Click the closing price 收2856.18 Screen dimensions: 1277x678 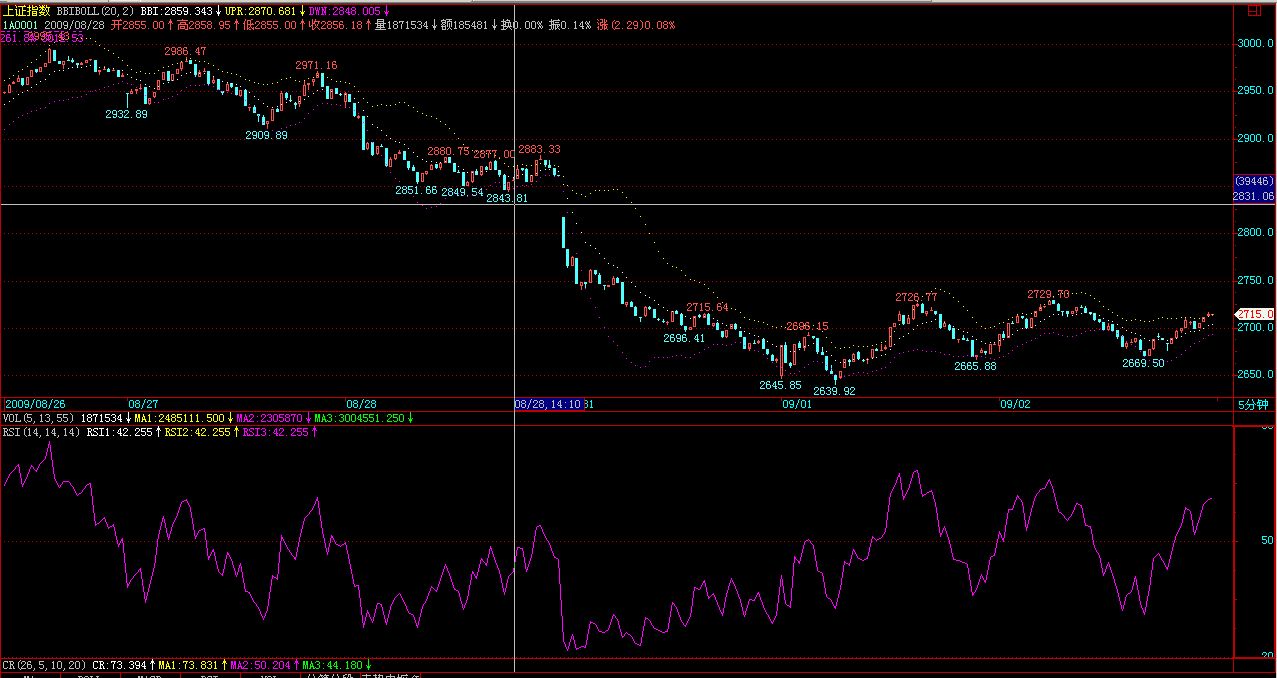point(337,24)
